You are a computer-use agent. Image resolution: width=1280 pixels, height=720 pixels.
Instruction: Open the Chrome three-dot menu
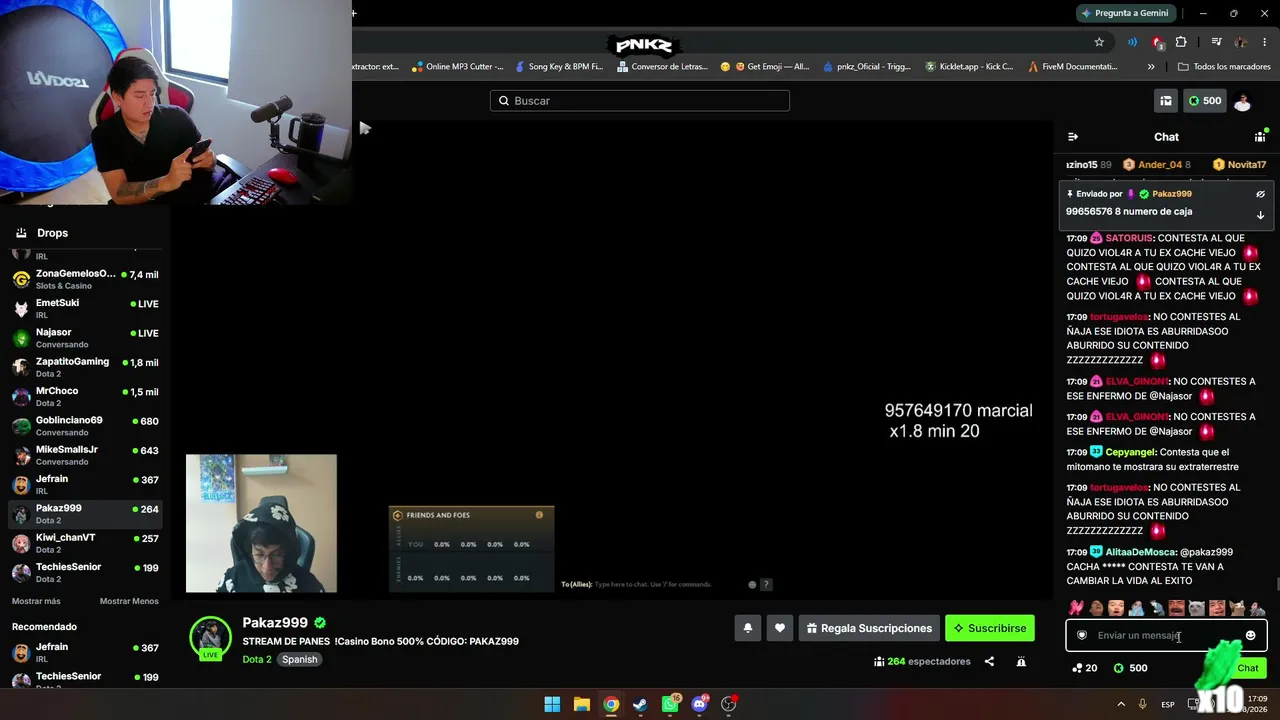[1265, 42]
